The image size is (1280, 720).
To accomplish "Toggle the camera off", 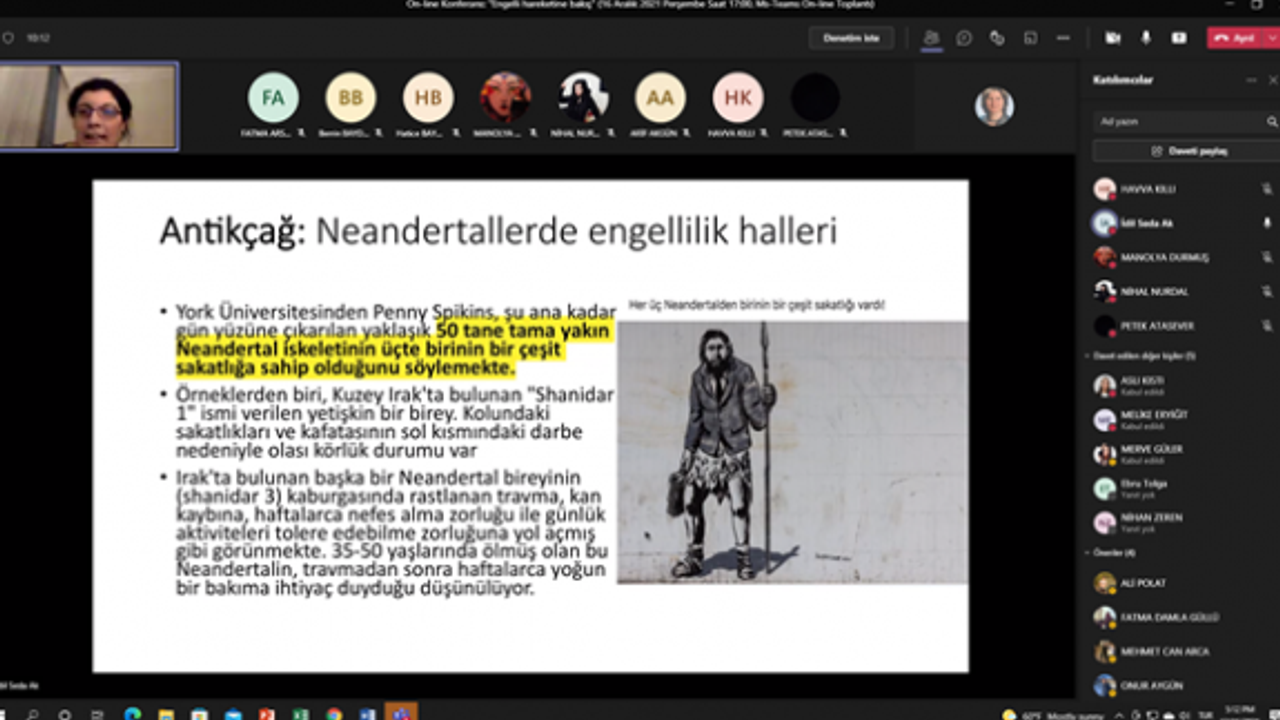I will point(1114,38).
